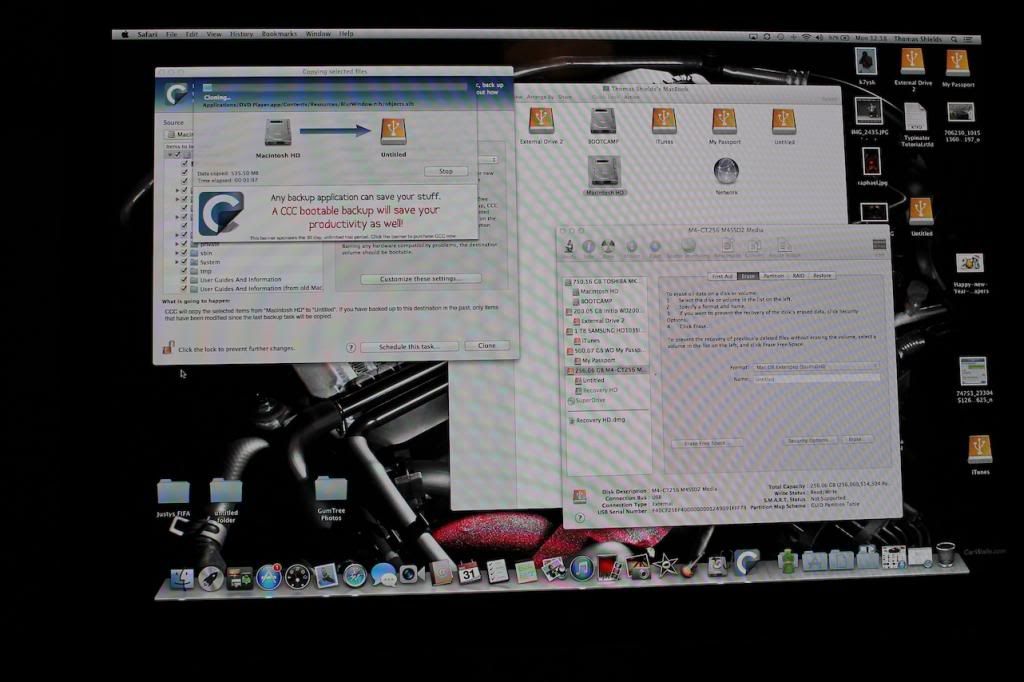Uncheck the tmp folder checkbox

[x=184, y=270]
